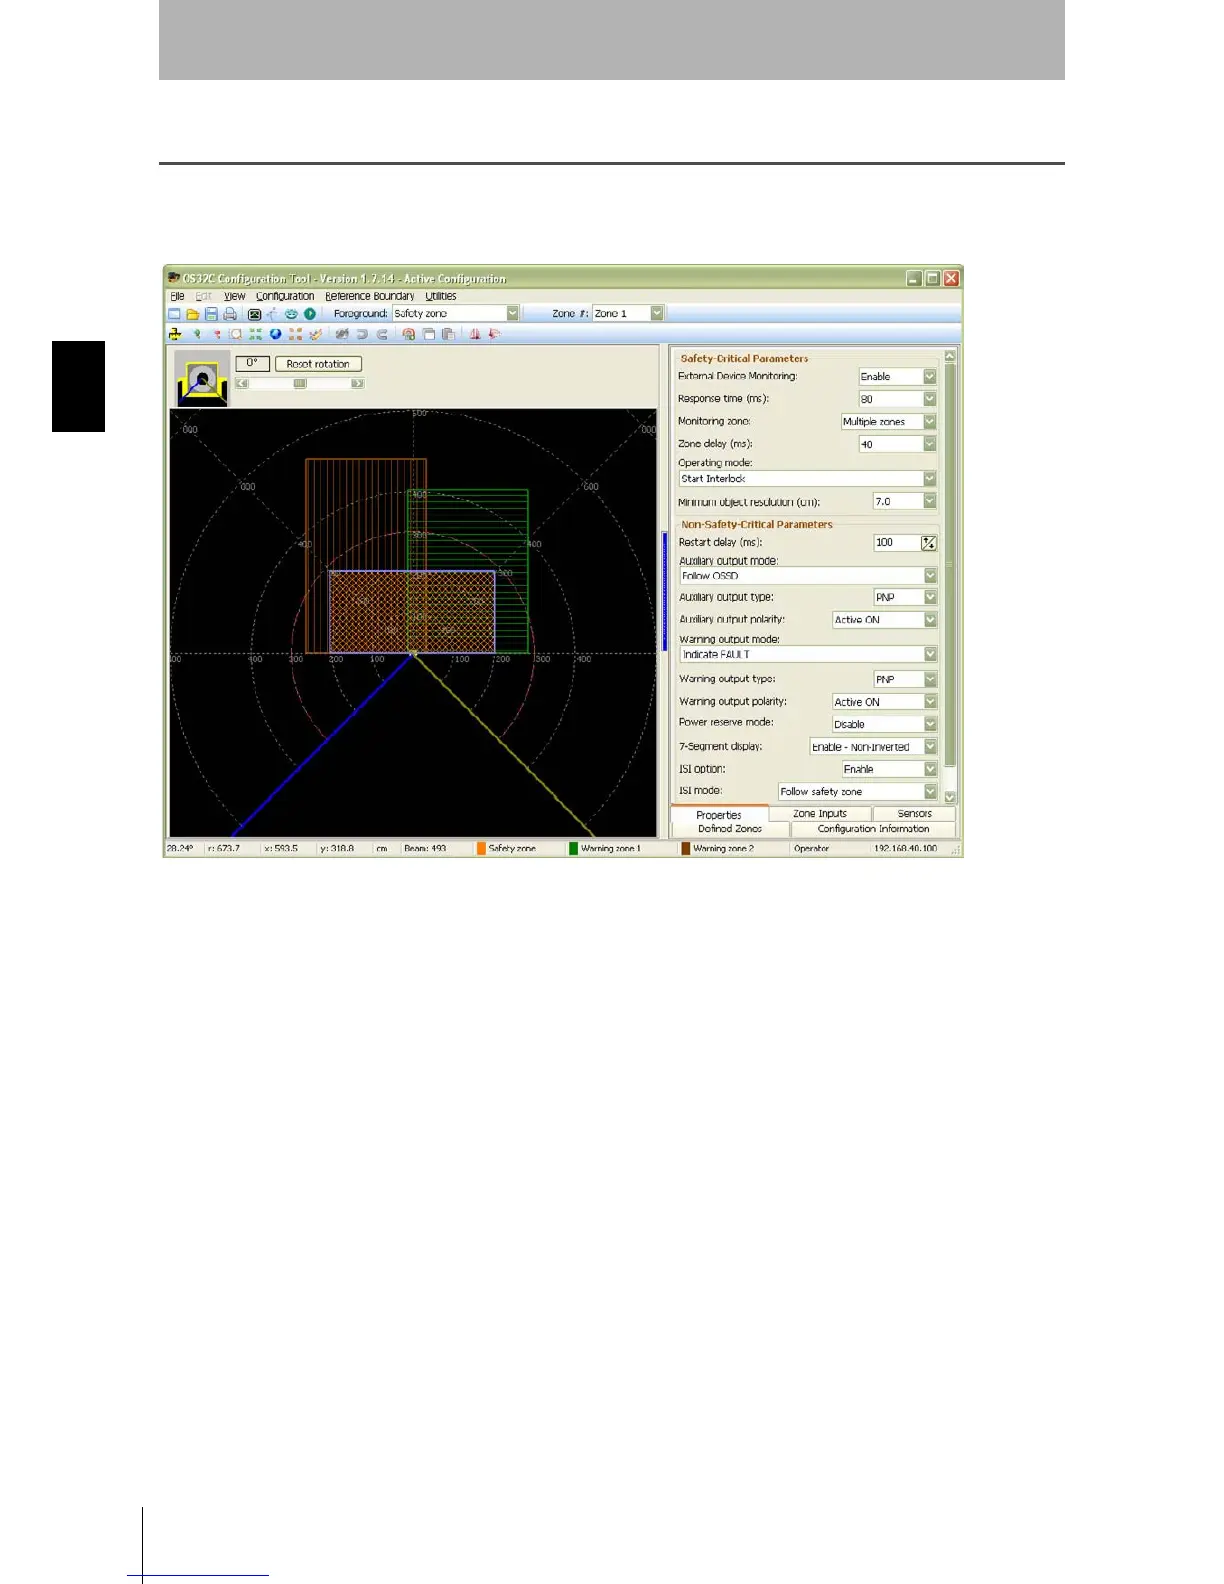Switch to the Defined Zones tab
The image size is (1224, 1584).
[730, 829]
